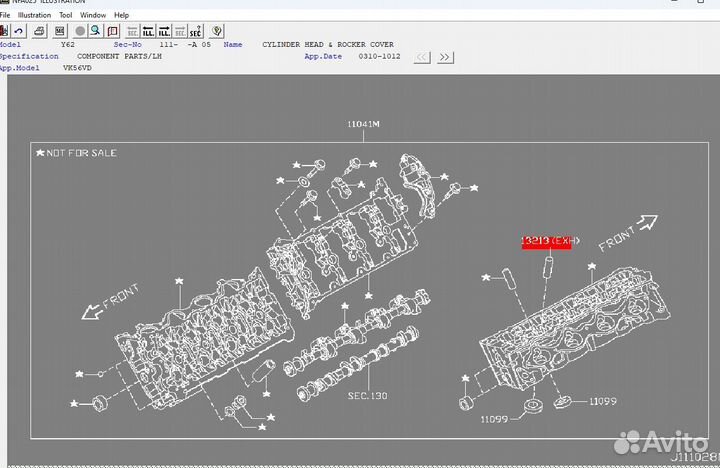Click the Y62 model value

coord(68,45)
